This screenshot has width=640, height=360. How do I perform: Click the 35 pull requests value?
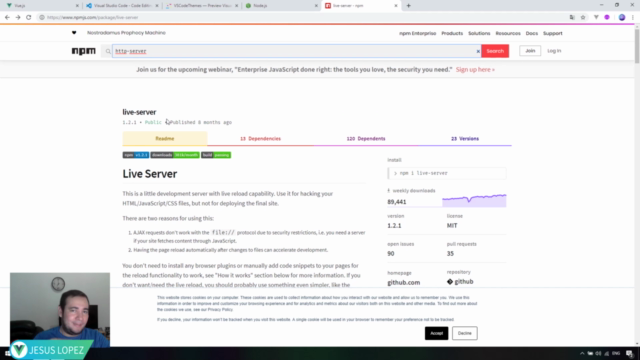coord(450,253)
